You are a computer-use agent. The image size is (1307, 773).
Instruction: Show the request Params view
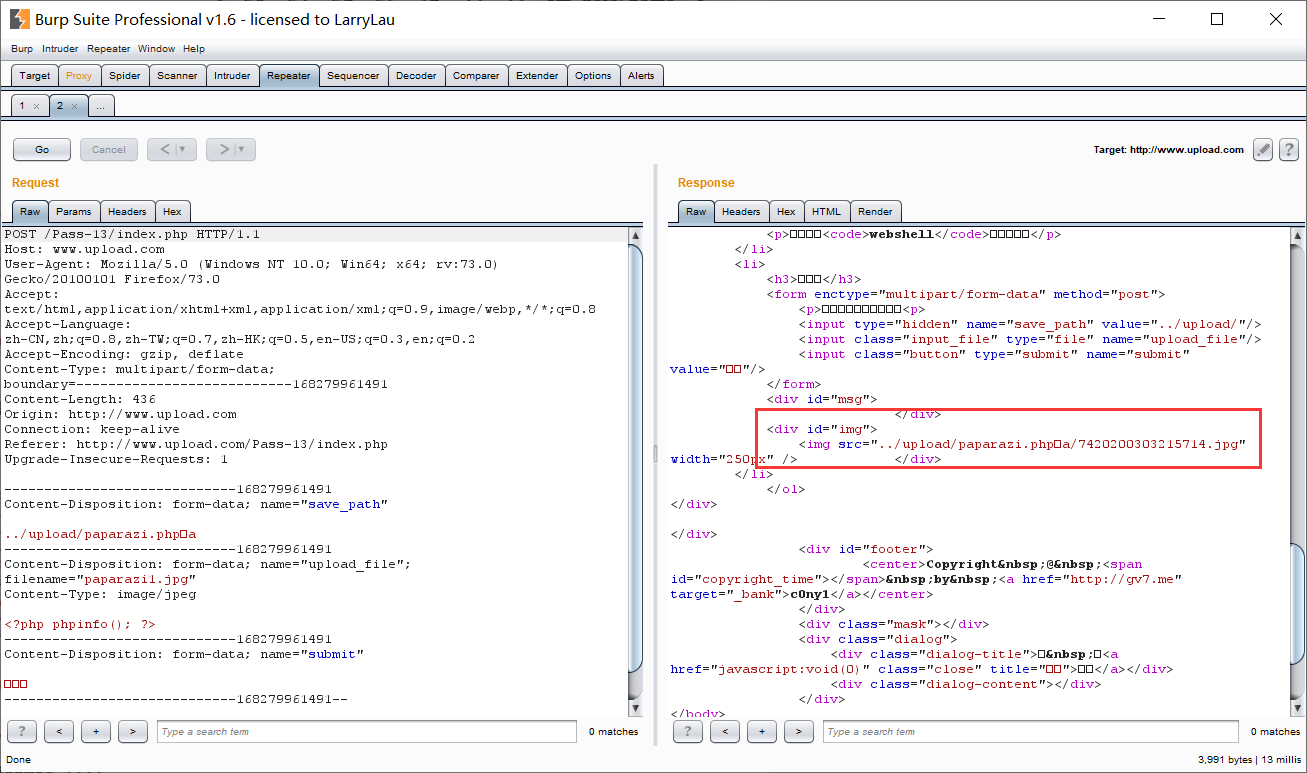click(74, 211)
